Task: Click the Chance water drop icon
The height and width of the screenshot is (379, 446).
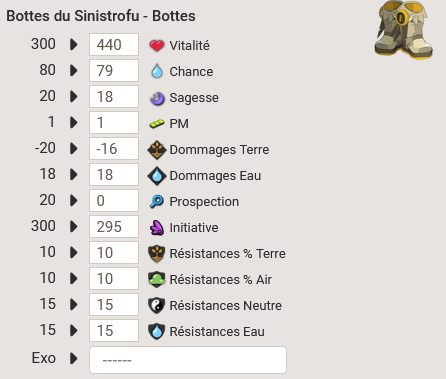Action: [x=157, y=71]
